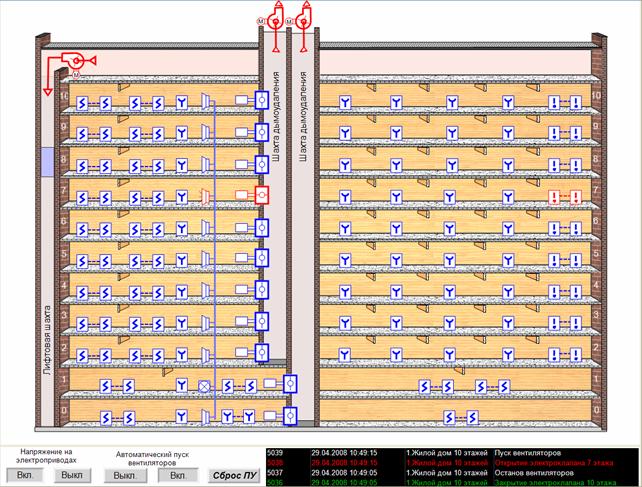Select the smoke valve on floor 9
642x487 pixels.
point(262,132)
